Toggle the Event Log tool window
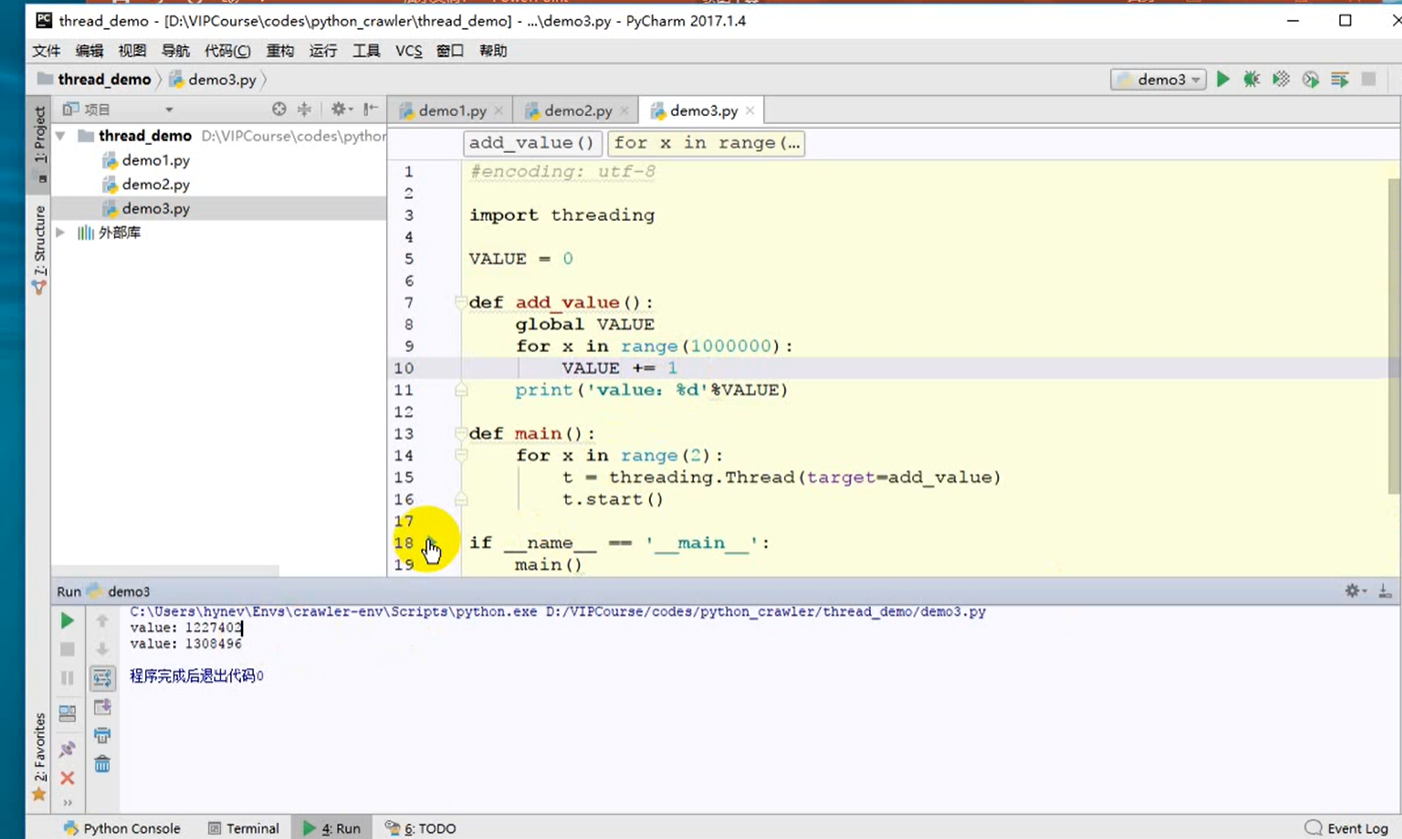1402x839 pixels. click(x=1347, y=828)
